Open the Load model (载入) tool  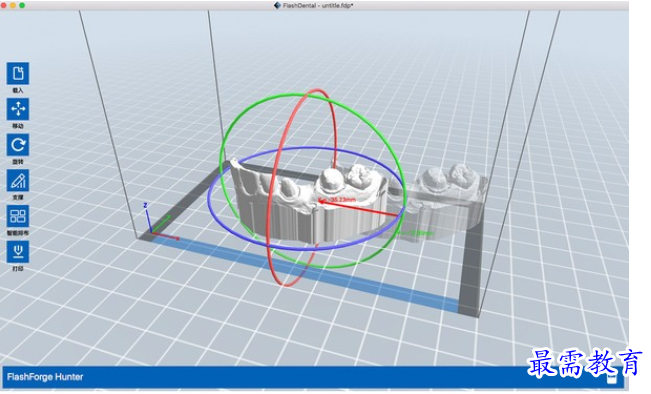pos(18,73)
